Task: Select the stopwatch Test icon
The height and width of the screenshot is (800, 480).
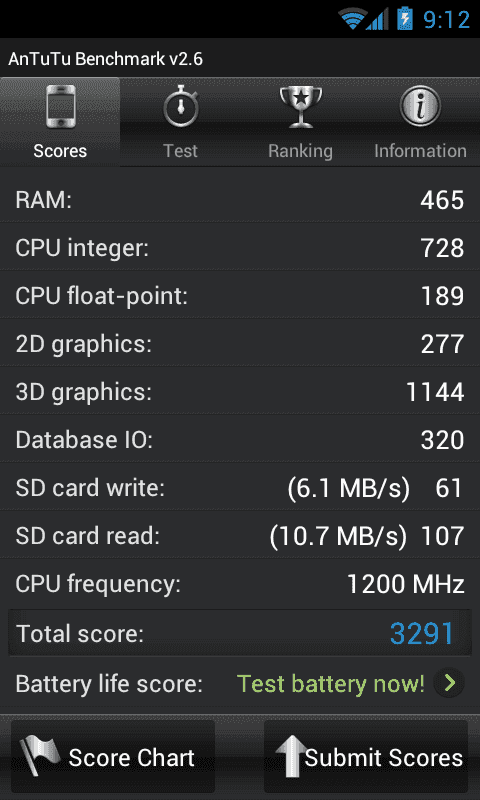Action: click(181, 106)
